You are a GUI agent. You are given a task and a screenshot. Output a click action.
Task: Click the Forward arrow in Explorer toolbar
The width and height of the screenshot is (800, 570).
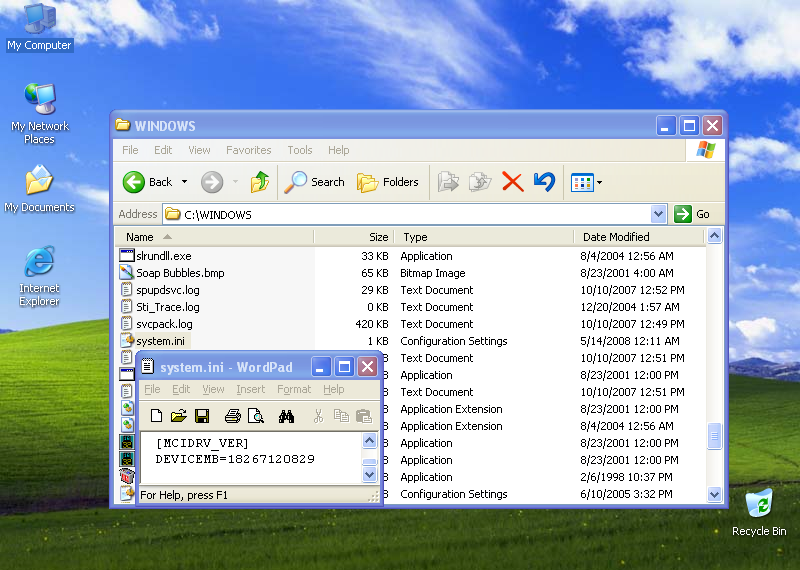(x=212, y=182)
